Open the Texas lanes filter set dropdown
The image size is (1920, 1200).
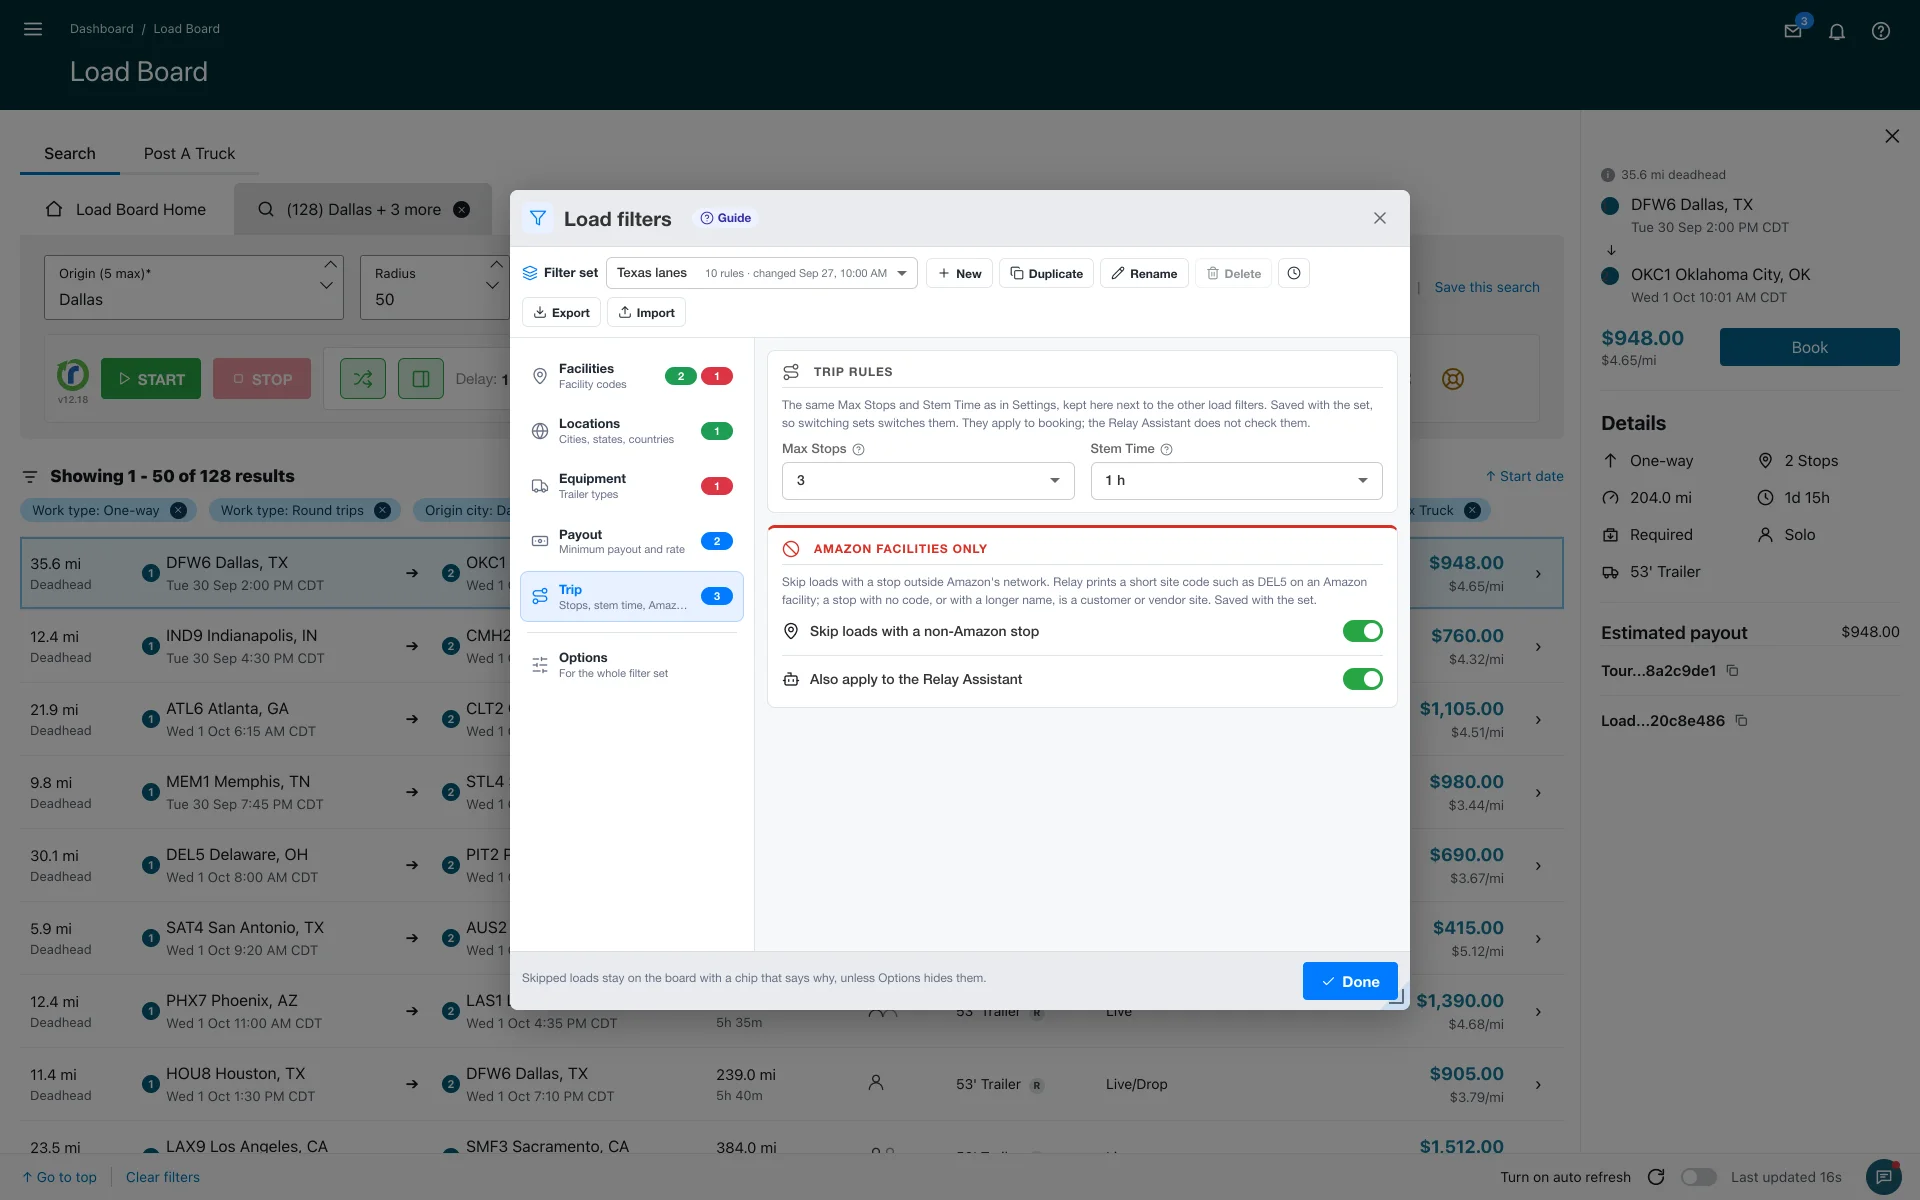pos(762,273)
